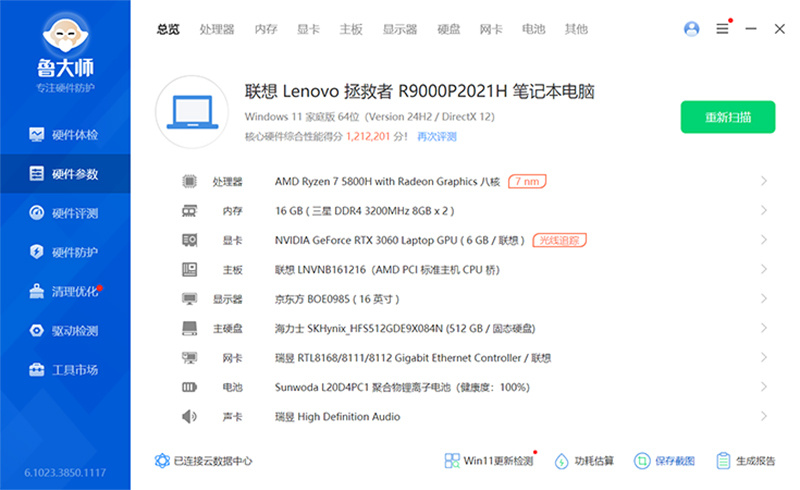Click the 再次评测 link
Screen dimensions: 800x490
437,136
